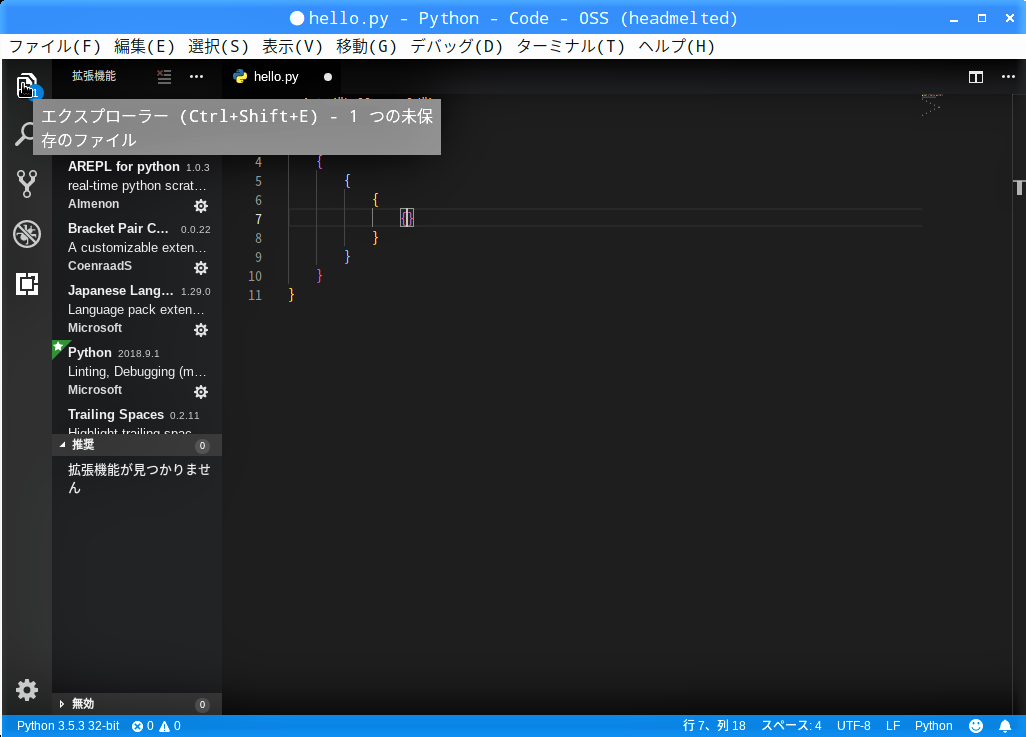
Task: Open manage gear for Python extension
Action: [x=201, y=392]
